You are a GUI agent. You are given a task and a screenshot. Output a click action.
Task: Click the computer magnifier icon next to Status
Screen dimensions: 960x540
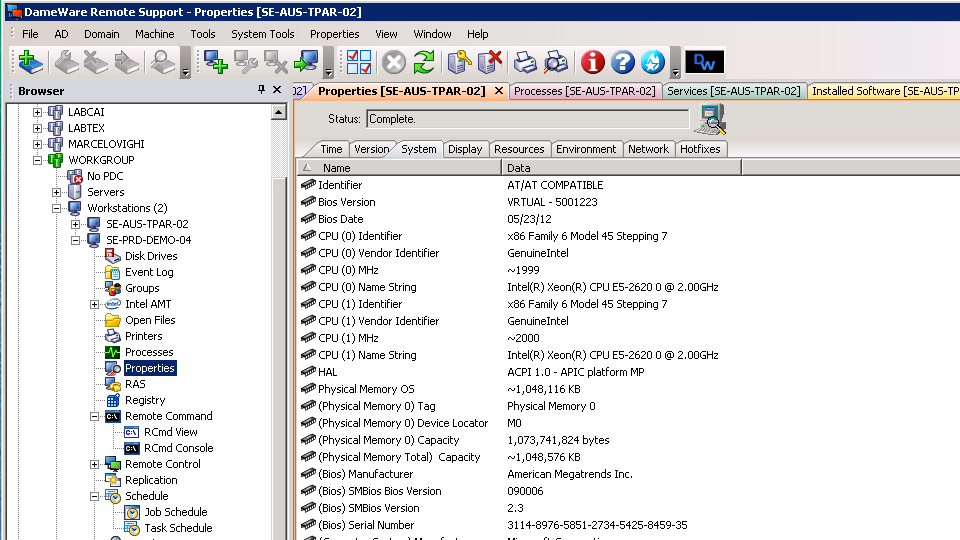[711, 119]
